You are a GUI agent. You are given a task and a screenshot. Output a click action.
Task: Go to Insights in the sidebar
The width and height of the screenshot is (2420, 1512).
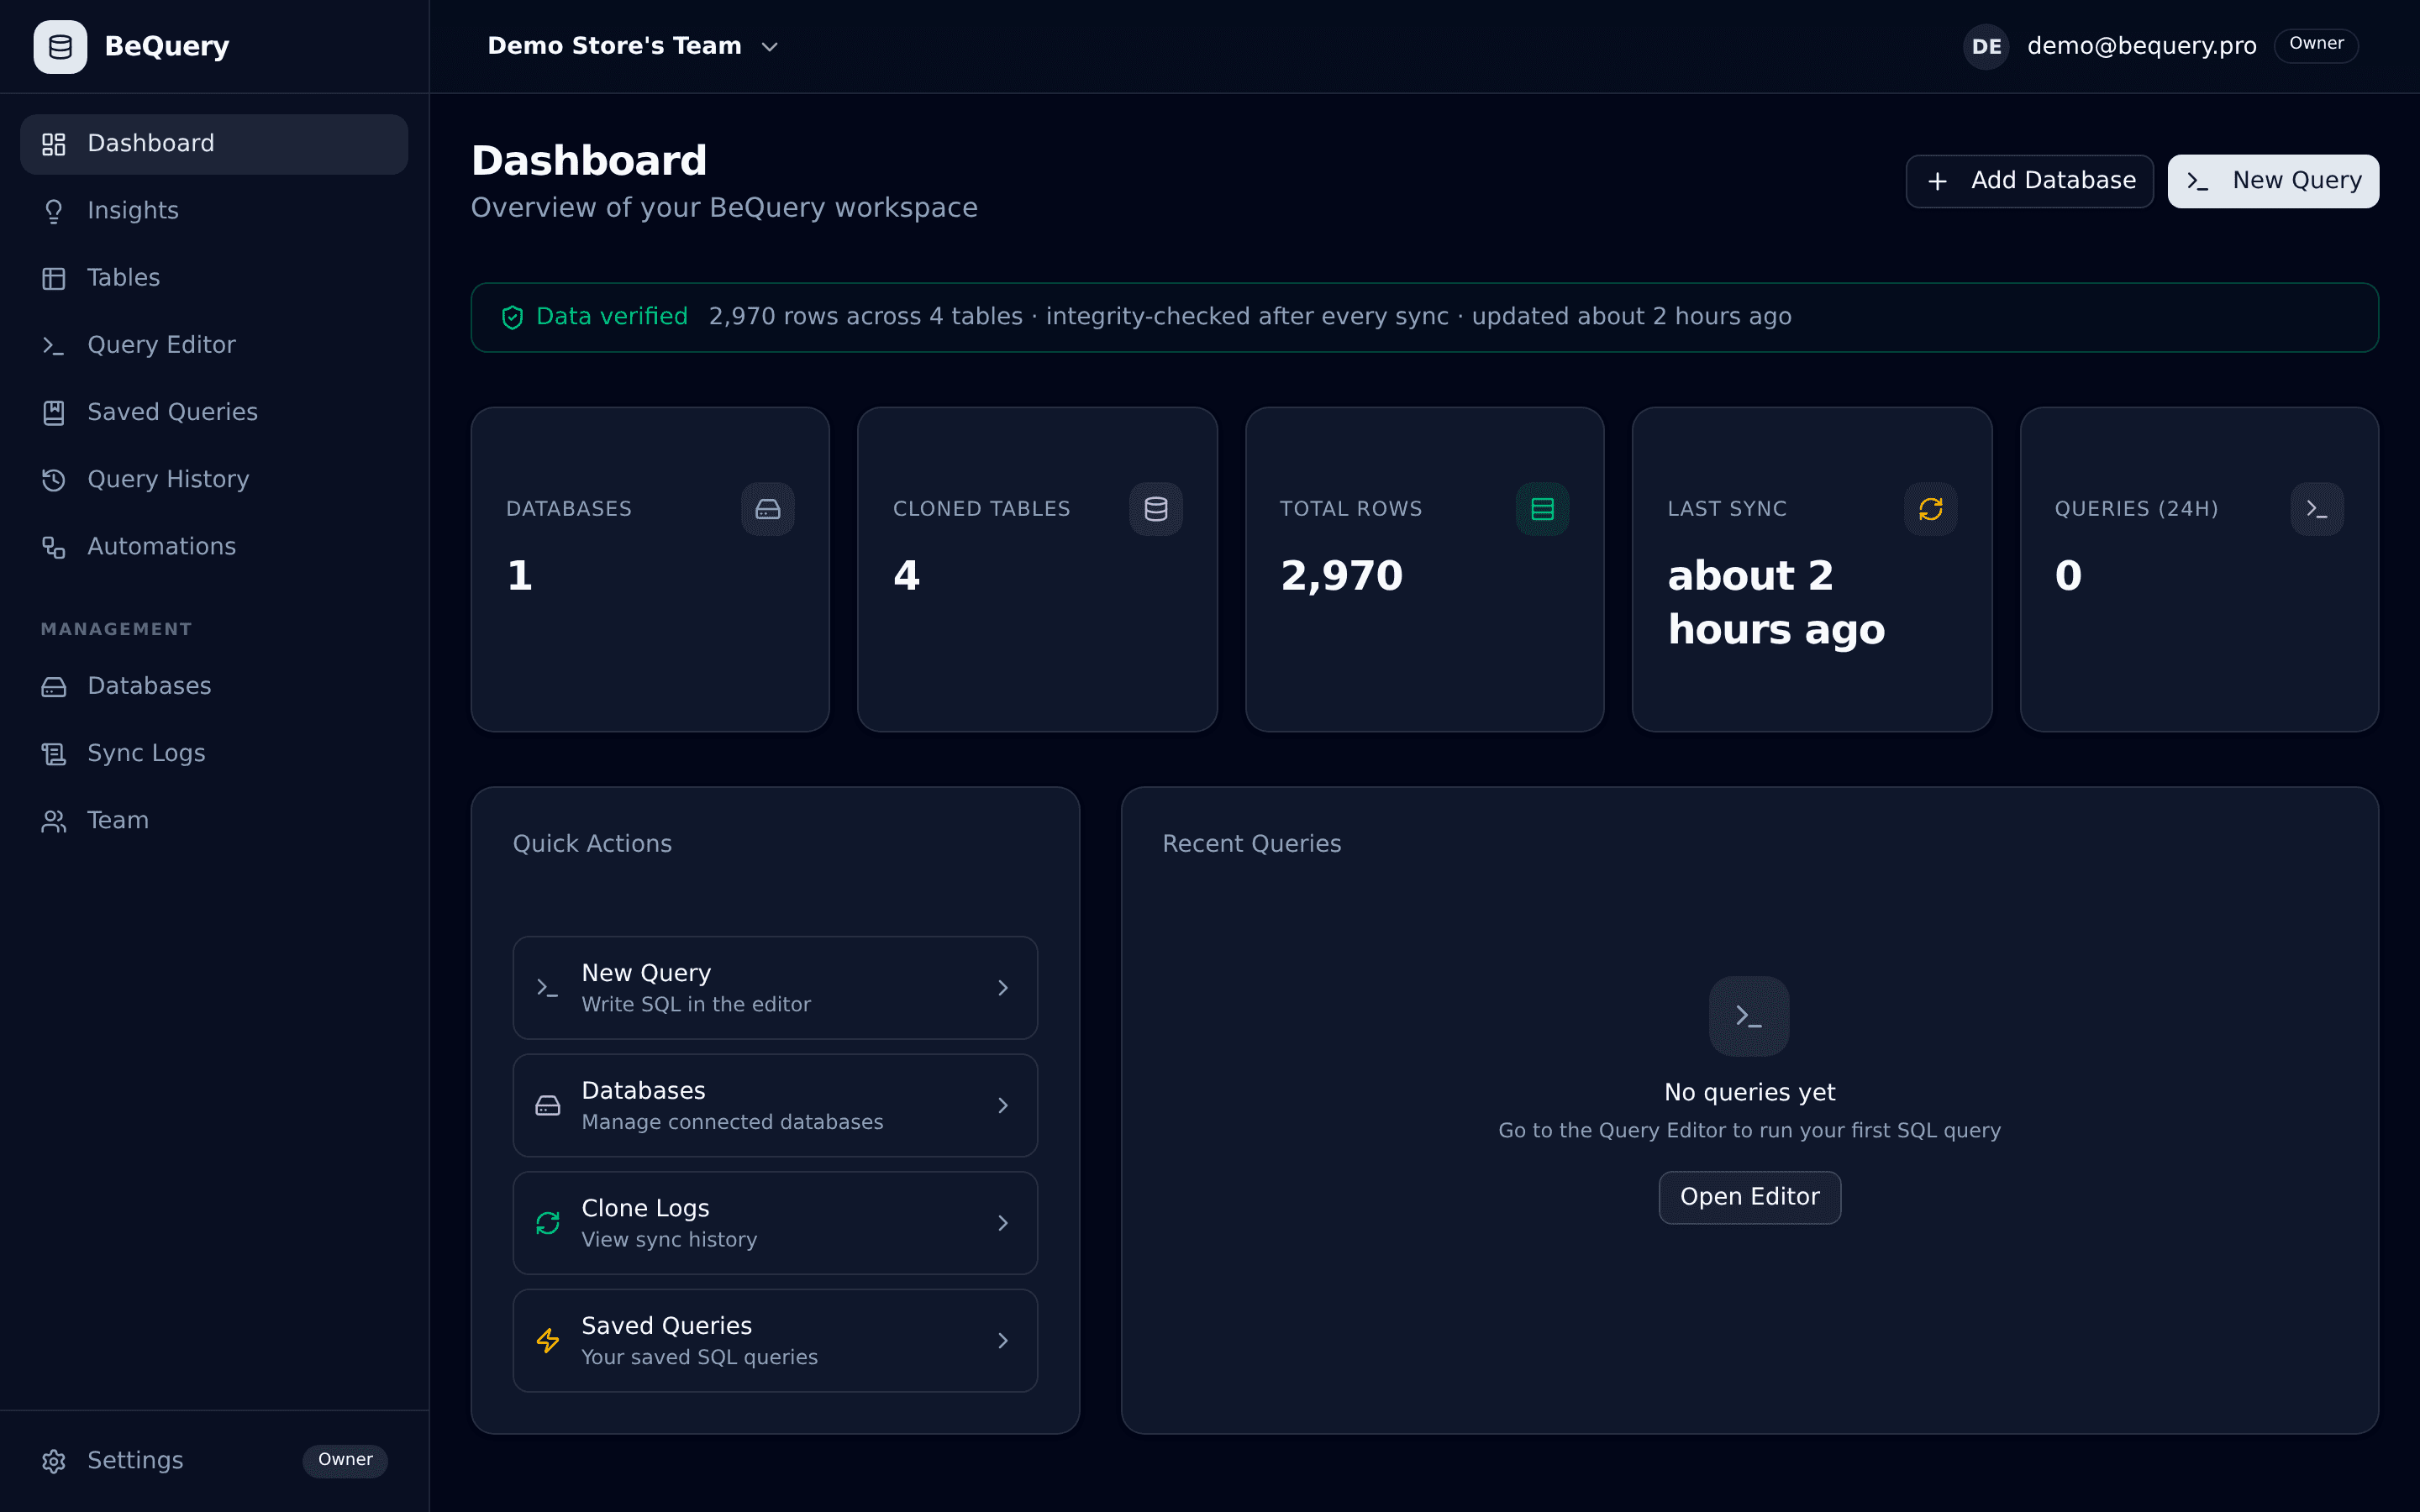click(x=214, y=211)
